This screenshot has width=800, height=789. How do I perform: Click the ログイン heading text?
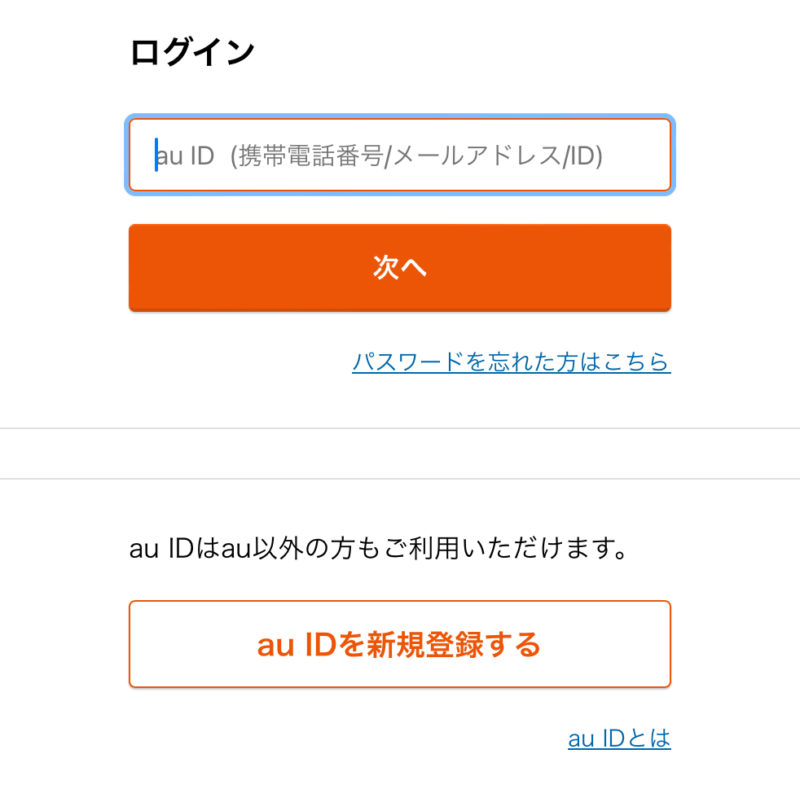click(x=192, y=52)
